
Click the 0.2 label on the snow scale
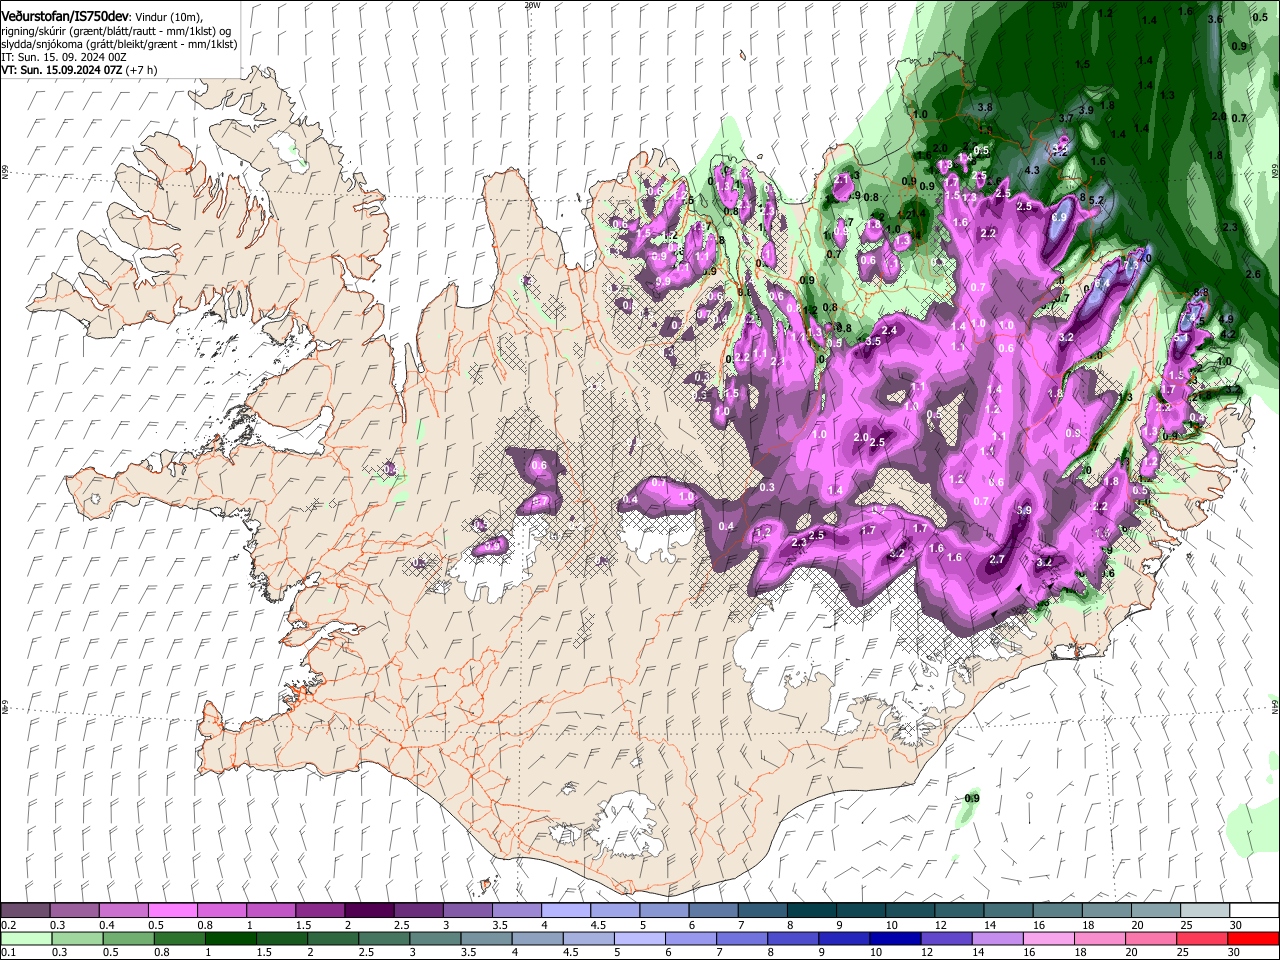[8, 925]
